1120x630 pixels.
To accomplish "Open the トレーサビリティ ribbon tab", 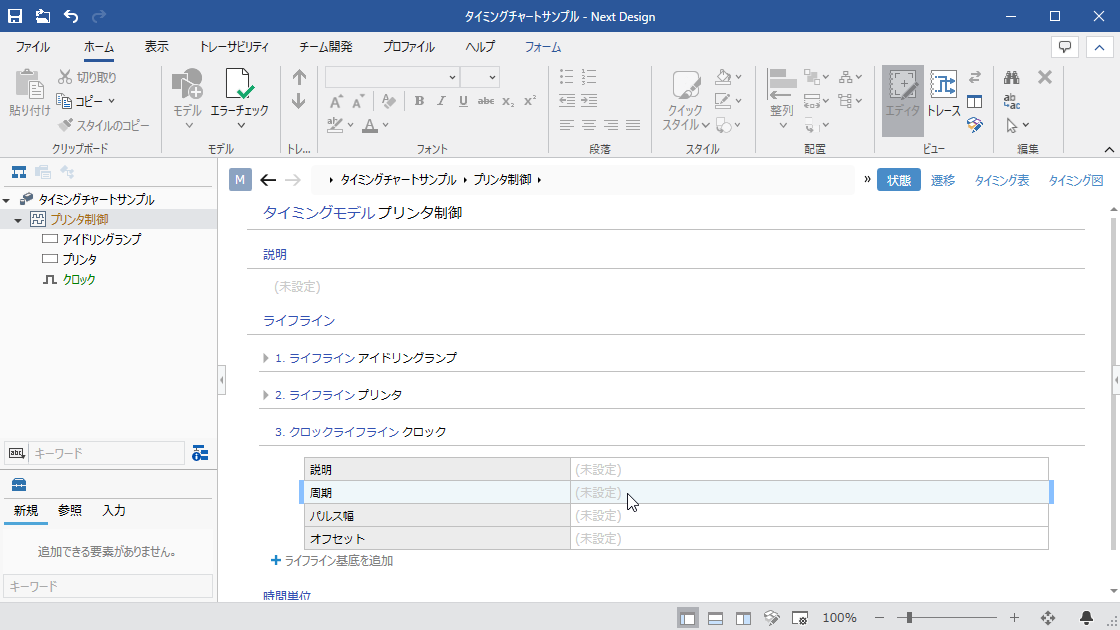I will 234,47.
